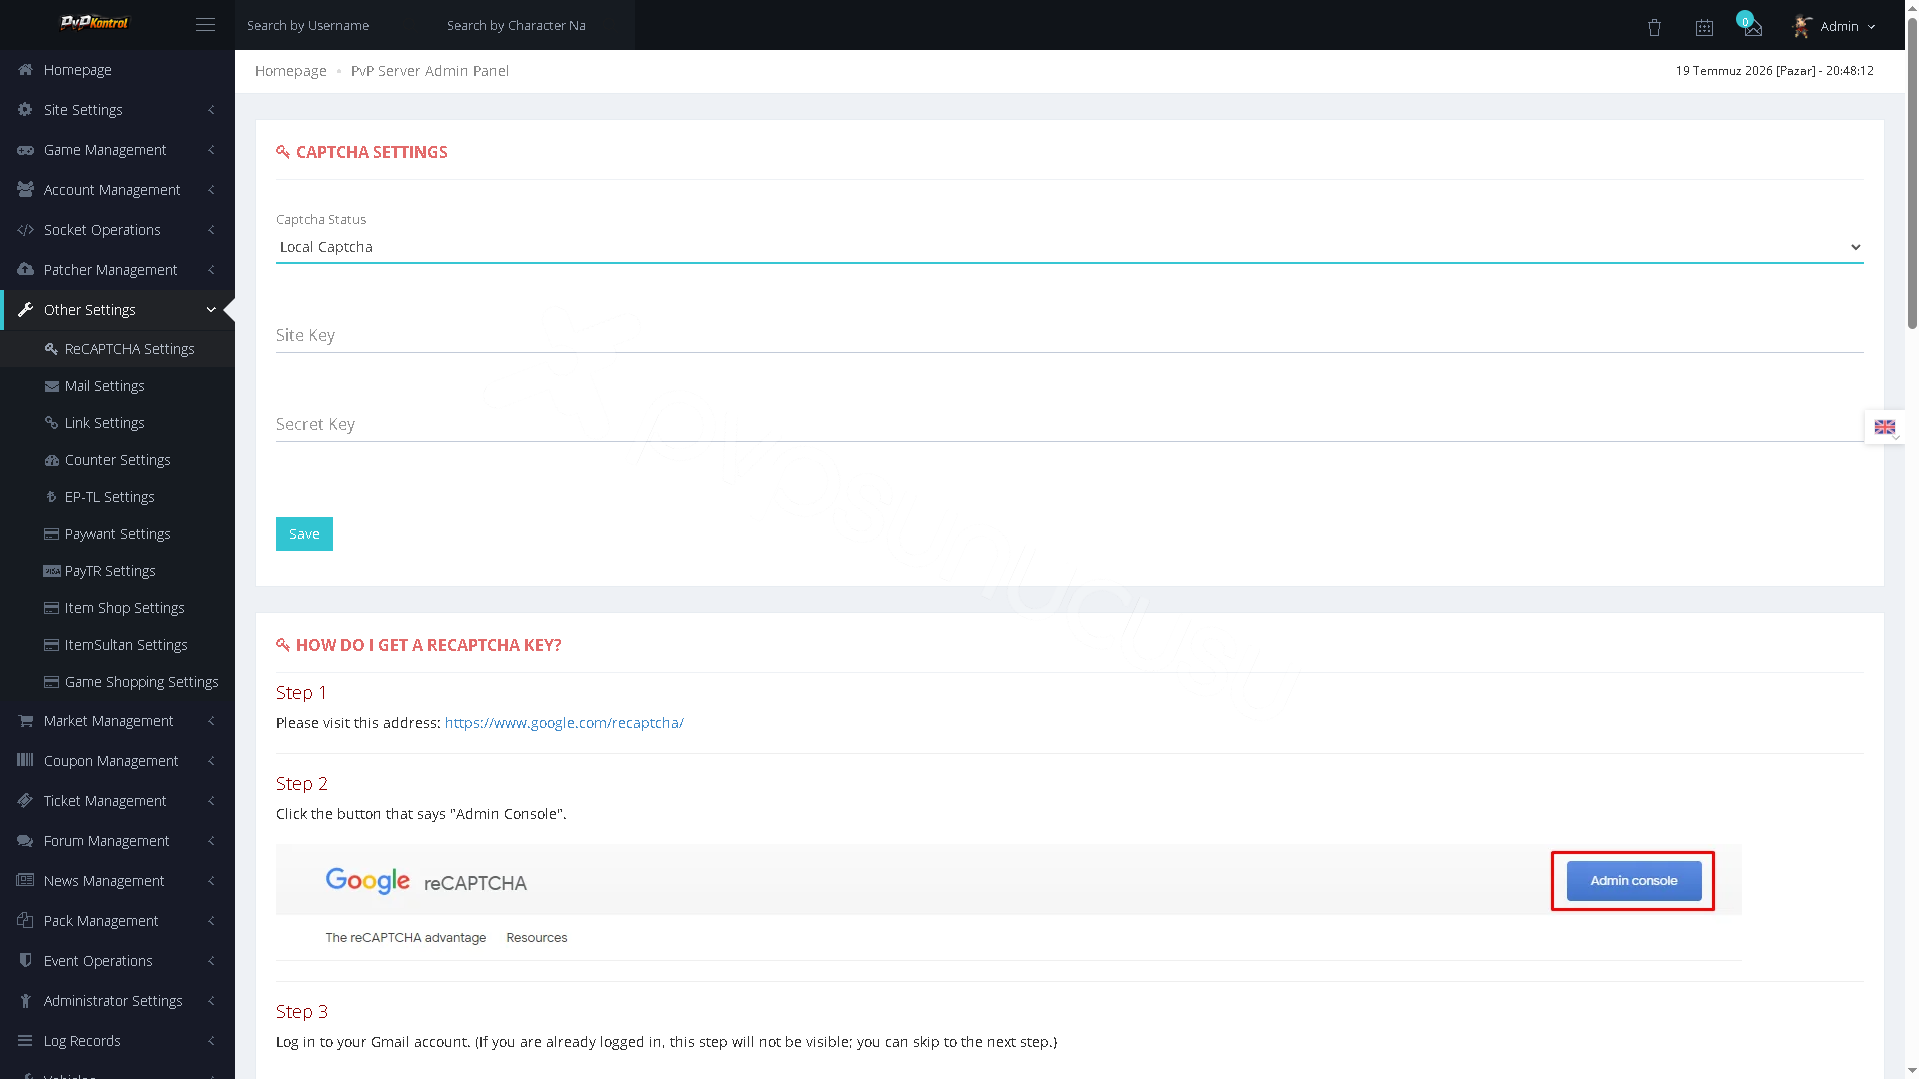Screen dimensions: 1919x1079
Task: Click the page vertical scrollbar
Action: point(1912,540)
